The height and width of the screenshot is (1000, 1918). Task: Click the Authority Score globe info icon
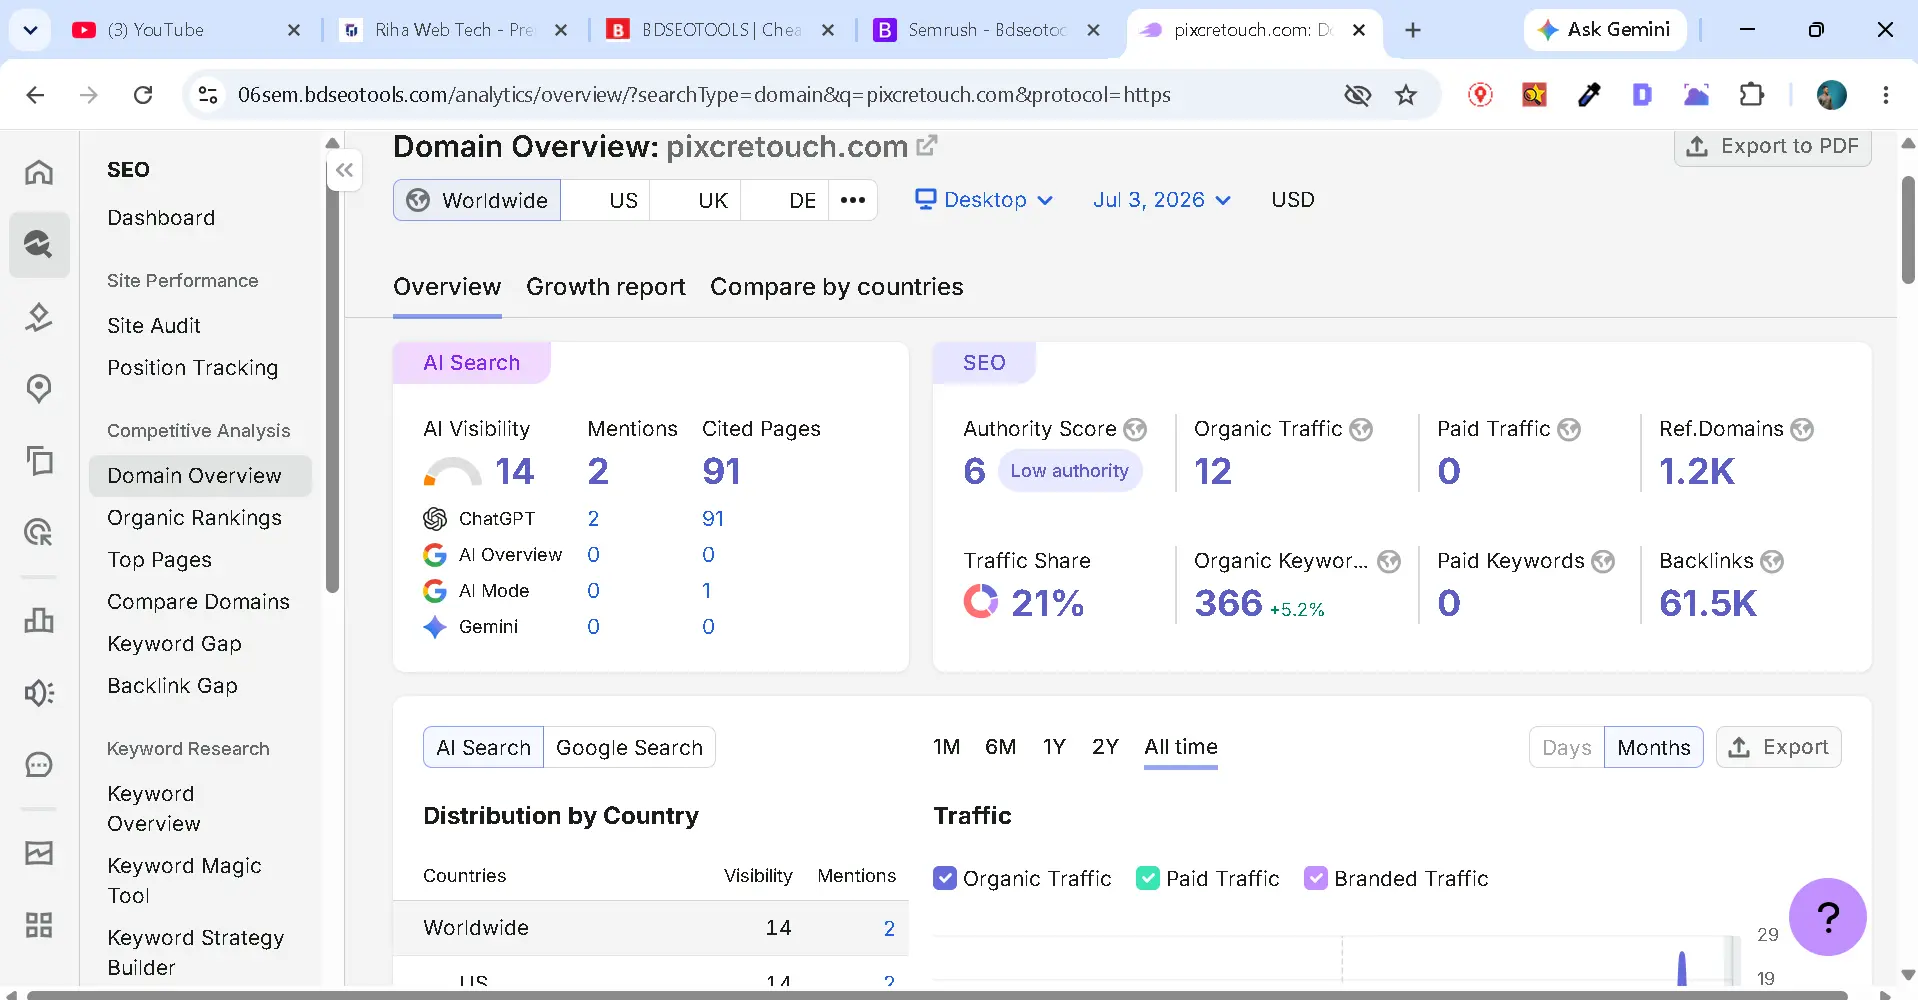tap(1135, 430)
